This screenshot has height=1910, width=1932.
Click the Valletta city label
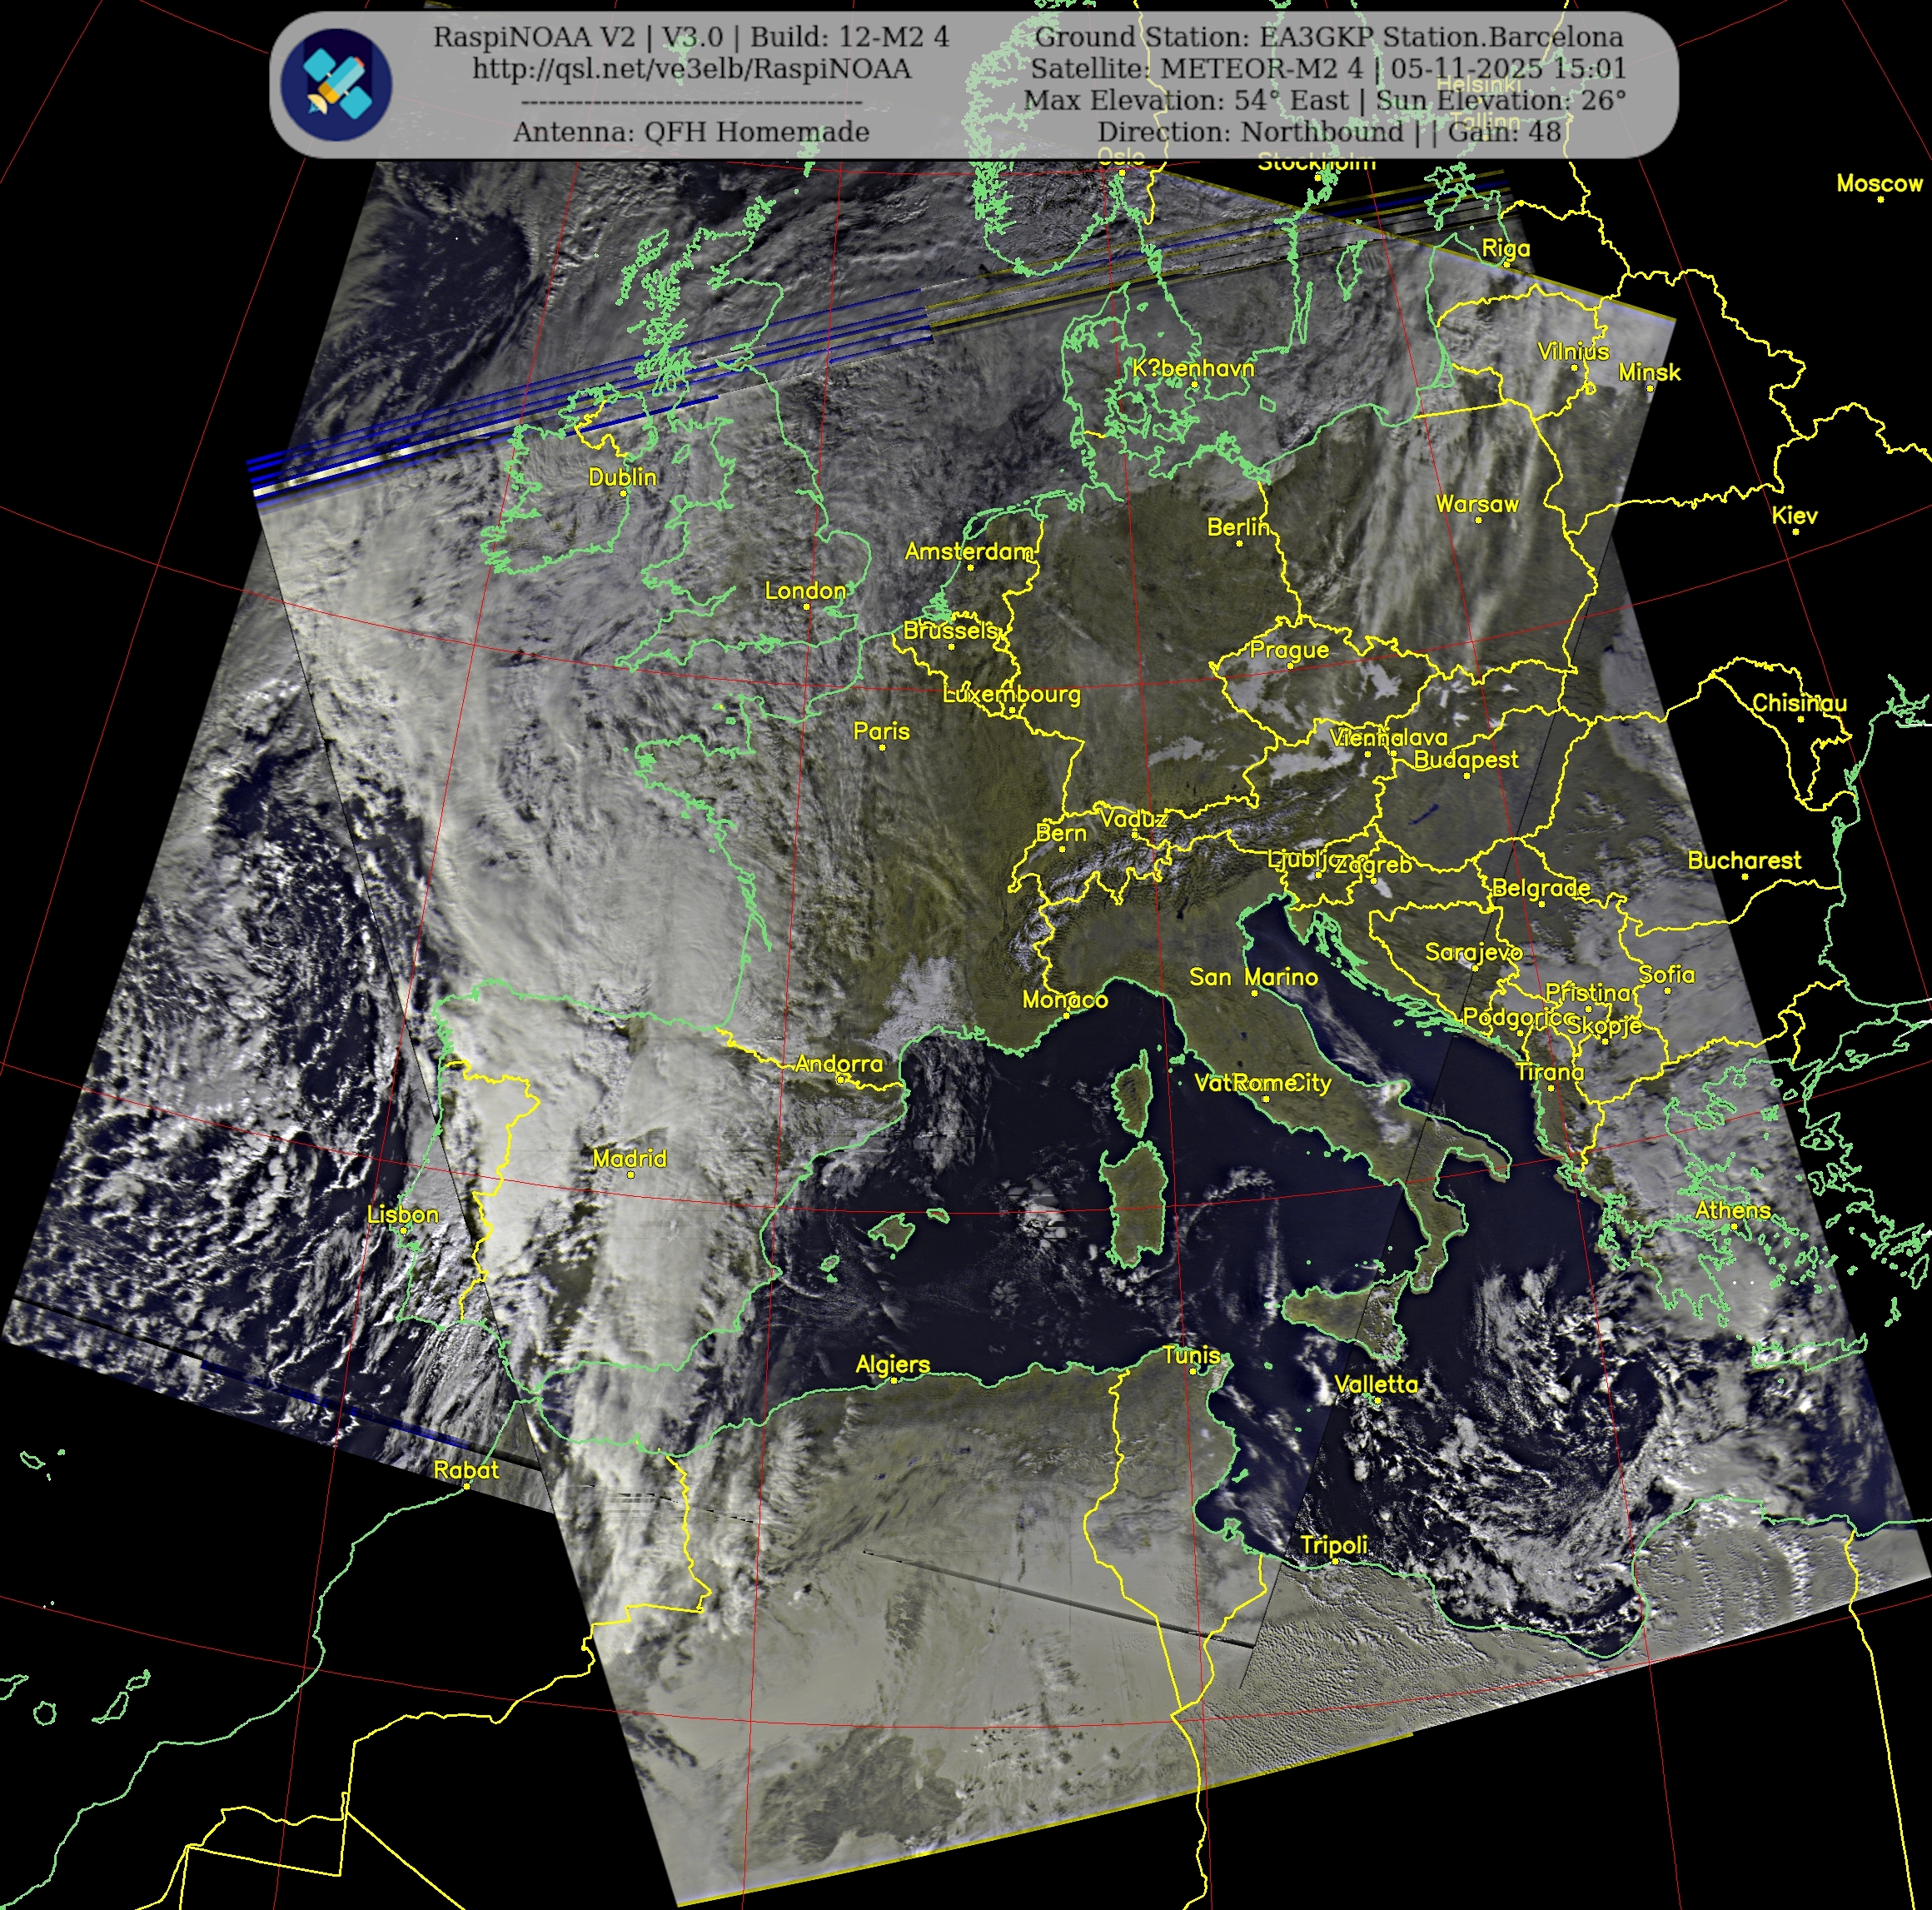point(1376,1384)
